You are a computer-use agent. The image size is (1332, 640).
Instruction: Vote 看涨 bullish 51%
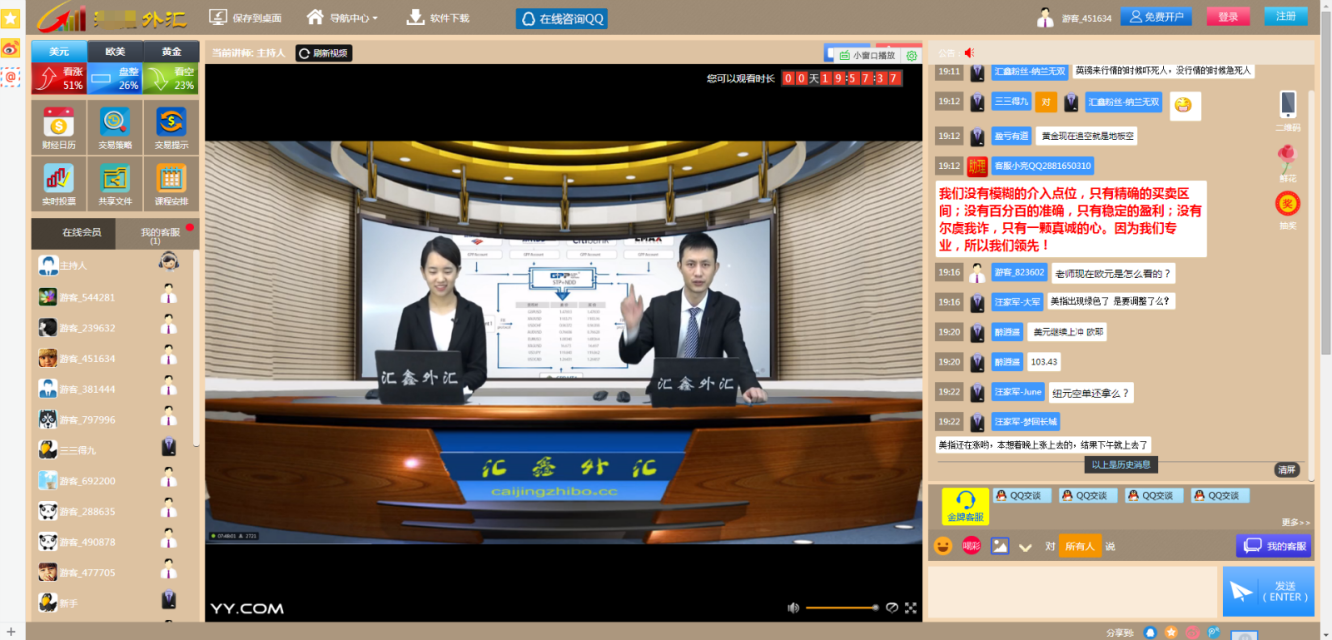pyautogui.click(x=59, y=78)
